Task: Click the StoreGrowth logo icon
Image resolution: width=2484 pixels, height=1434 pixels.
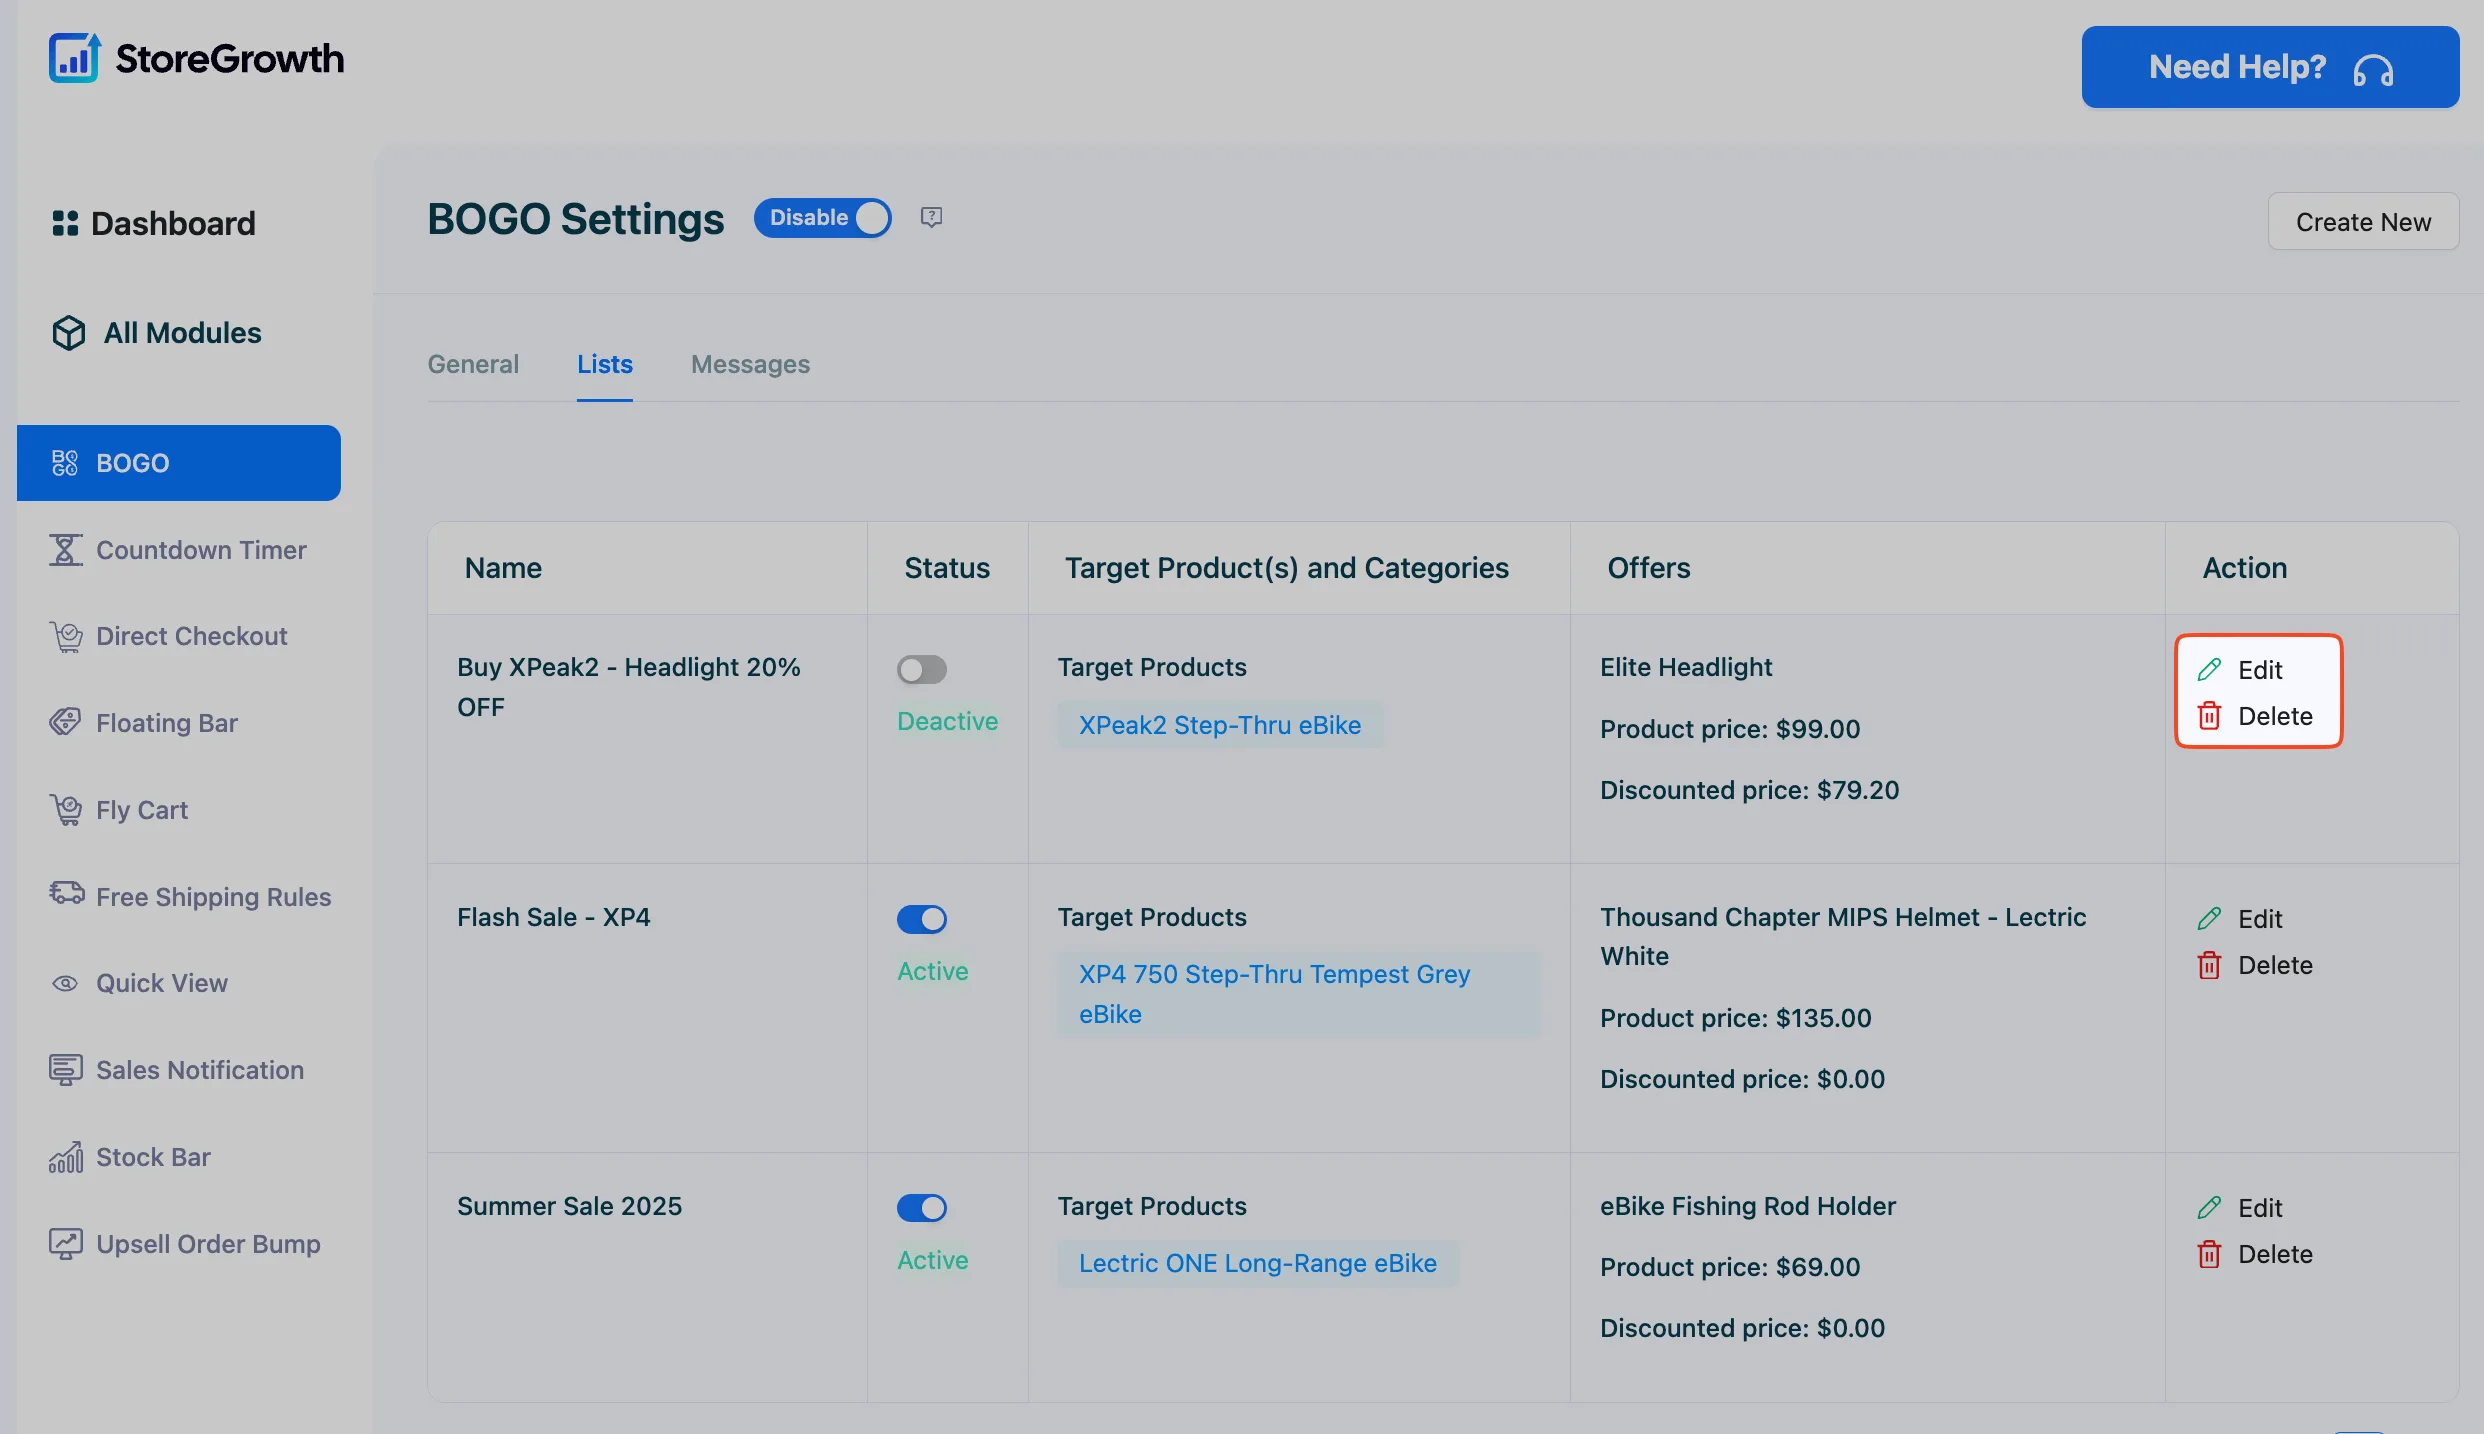Action: coord(74,58)
